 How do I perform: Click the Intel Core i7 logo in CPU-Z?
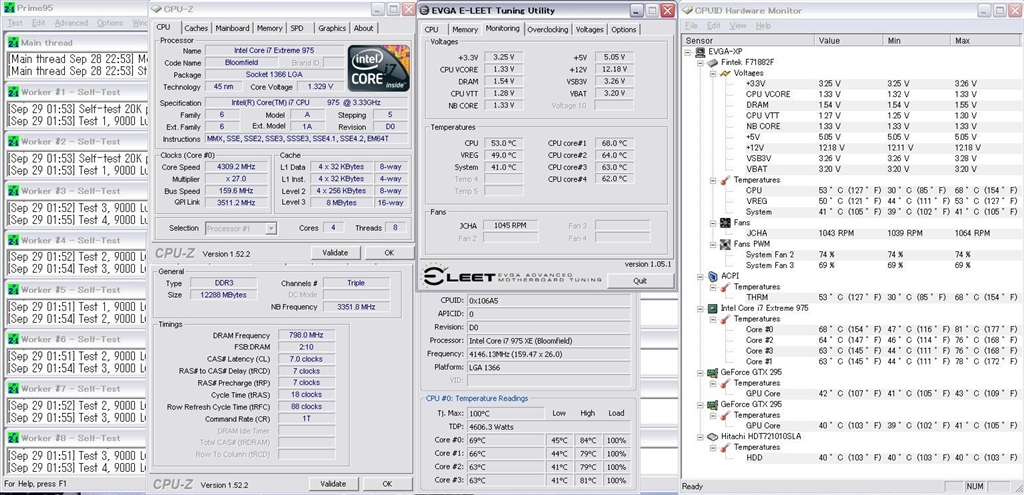click(376, 67)
